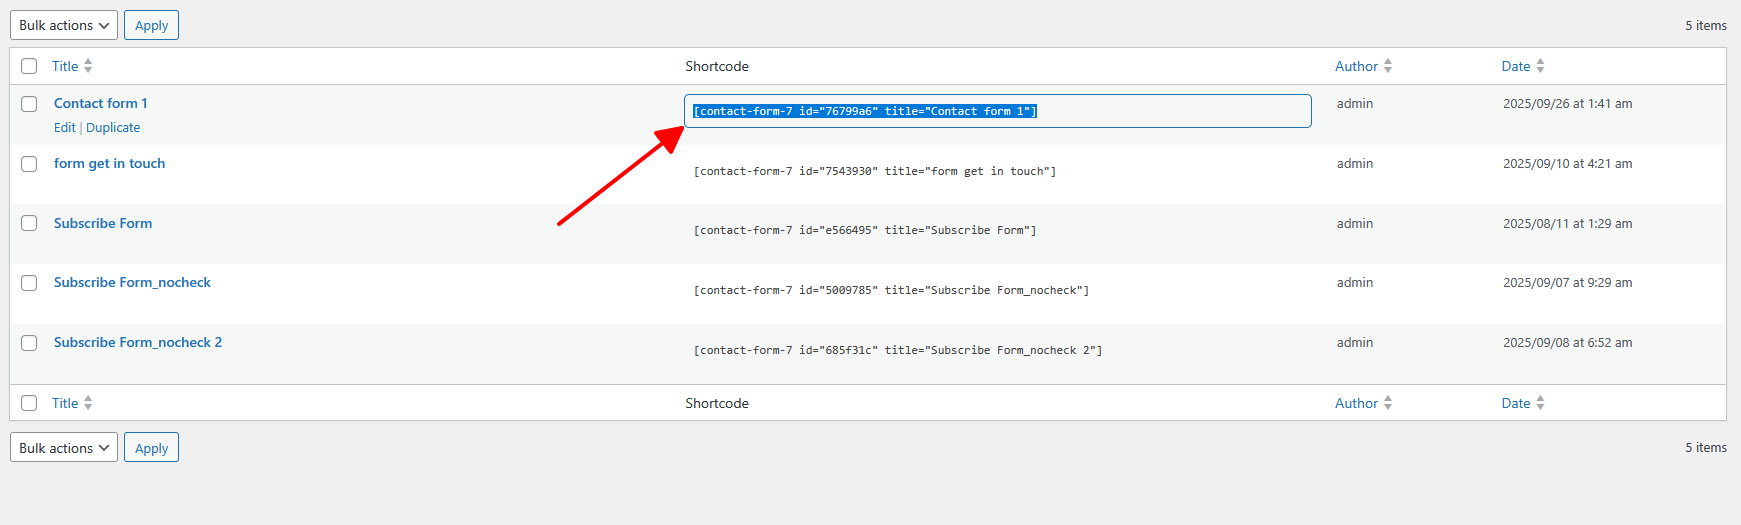Click sort arrows next to top Title header

[88, 66]
